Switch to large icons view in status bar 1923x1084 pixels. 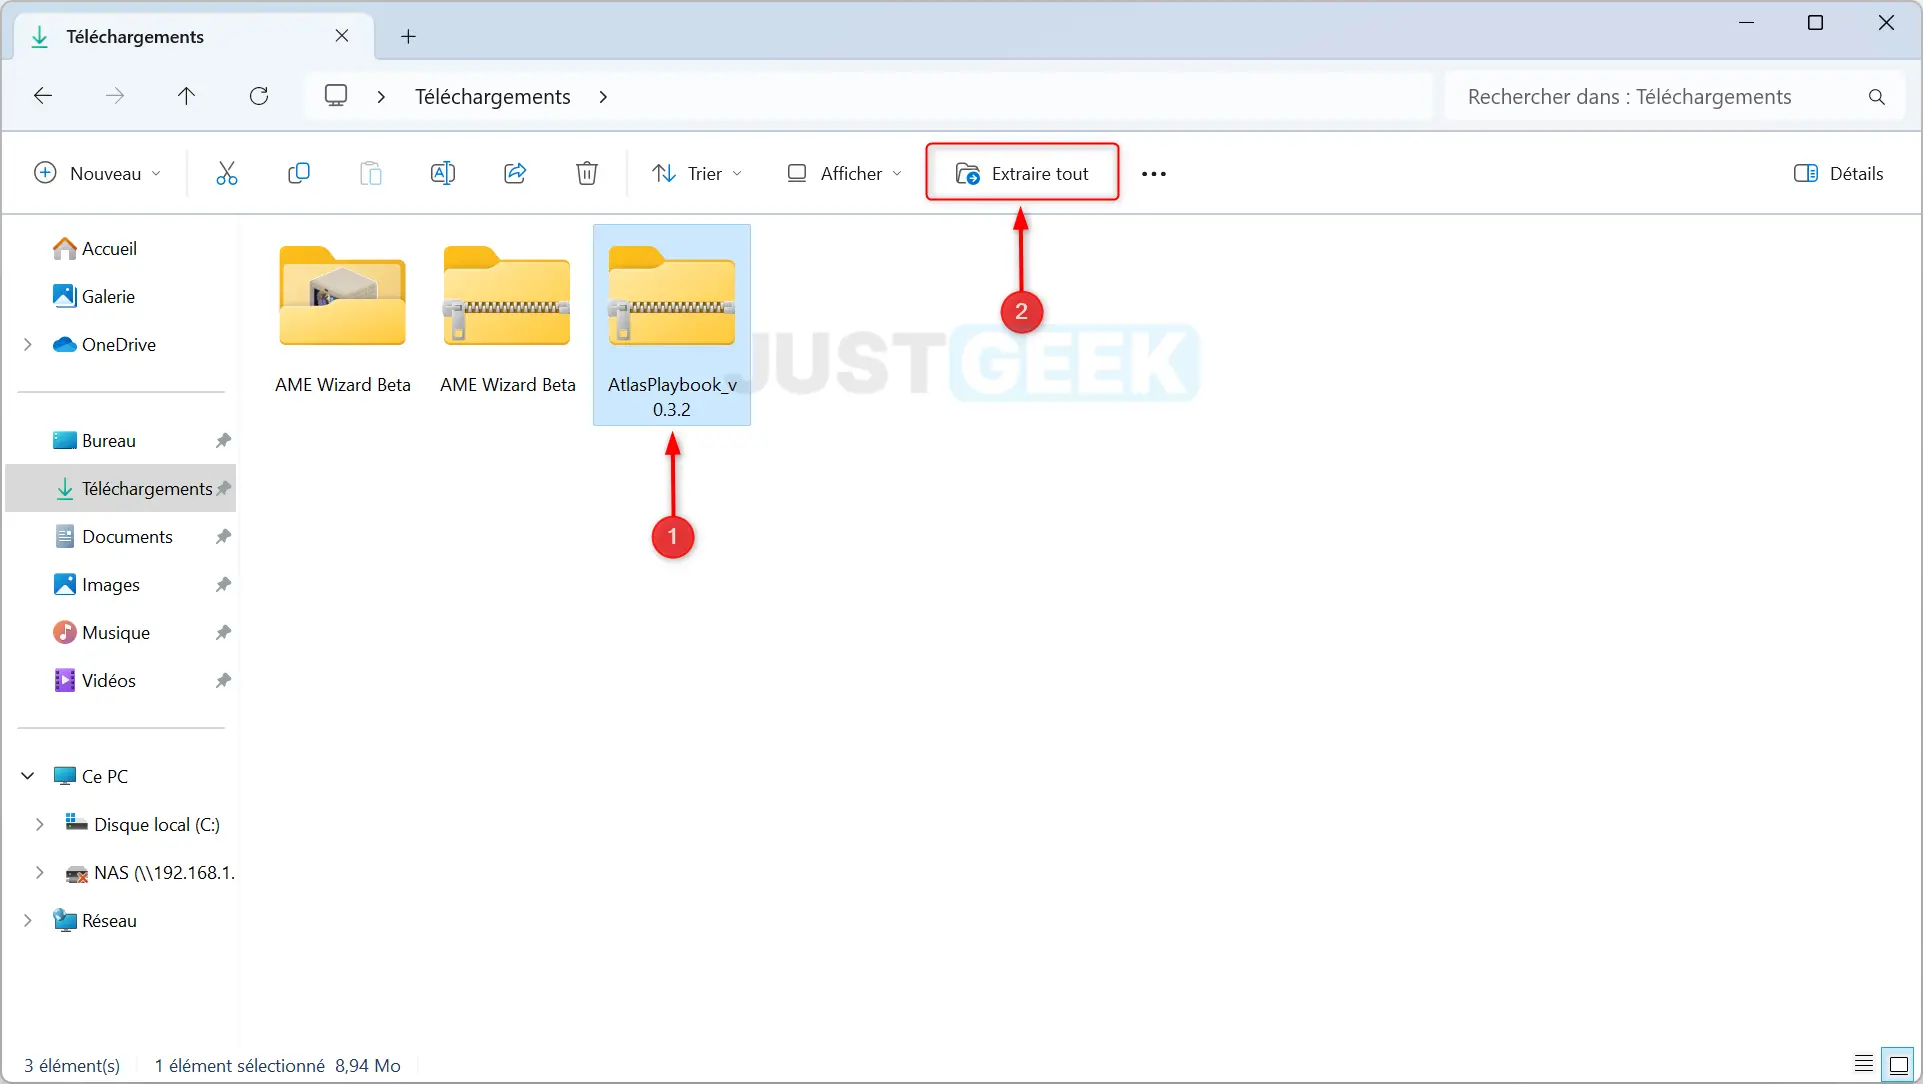tap(1898, 1064)
